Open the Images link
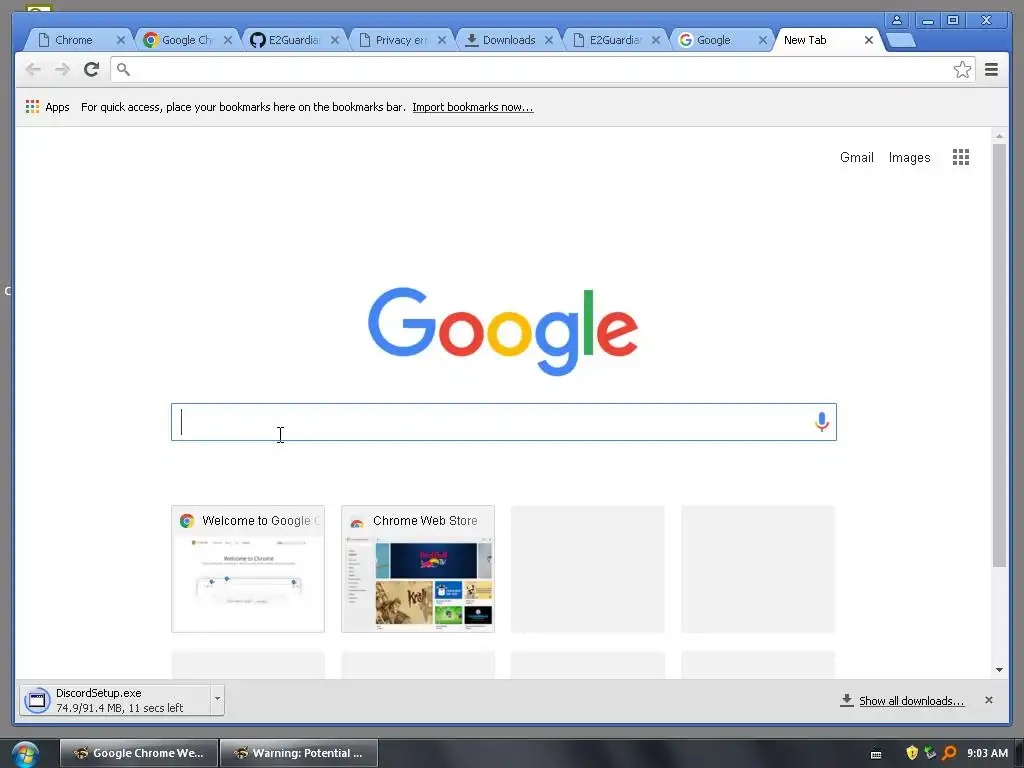This screenshot has height=768, width=1024. coord(909,157)
